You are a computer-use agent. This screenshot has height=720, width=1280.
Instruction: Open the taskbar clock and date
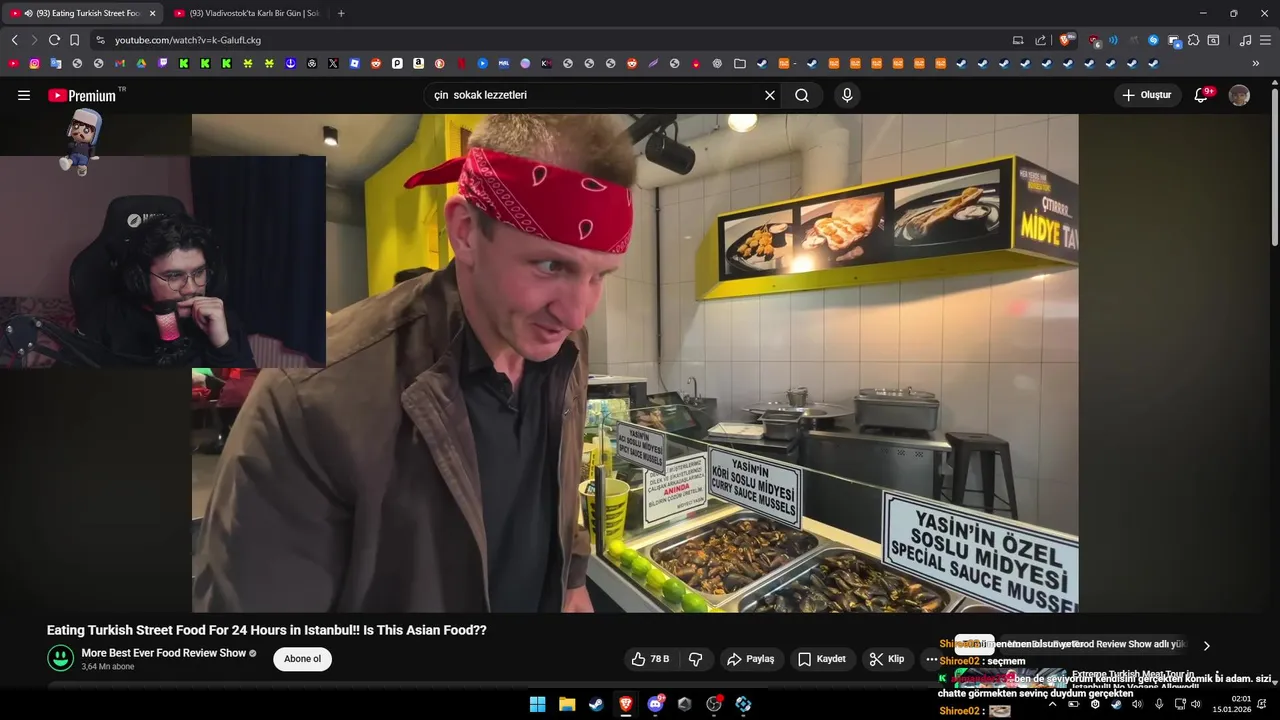point(1232,704)
